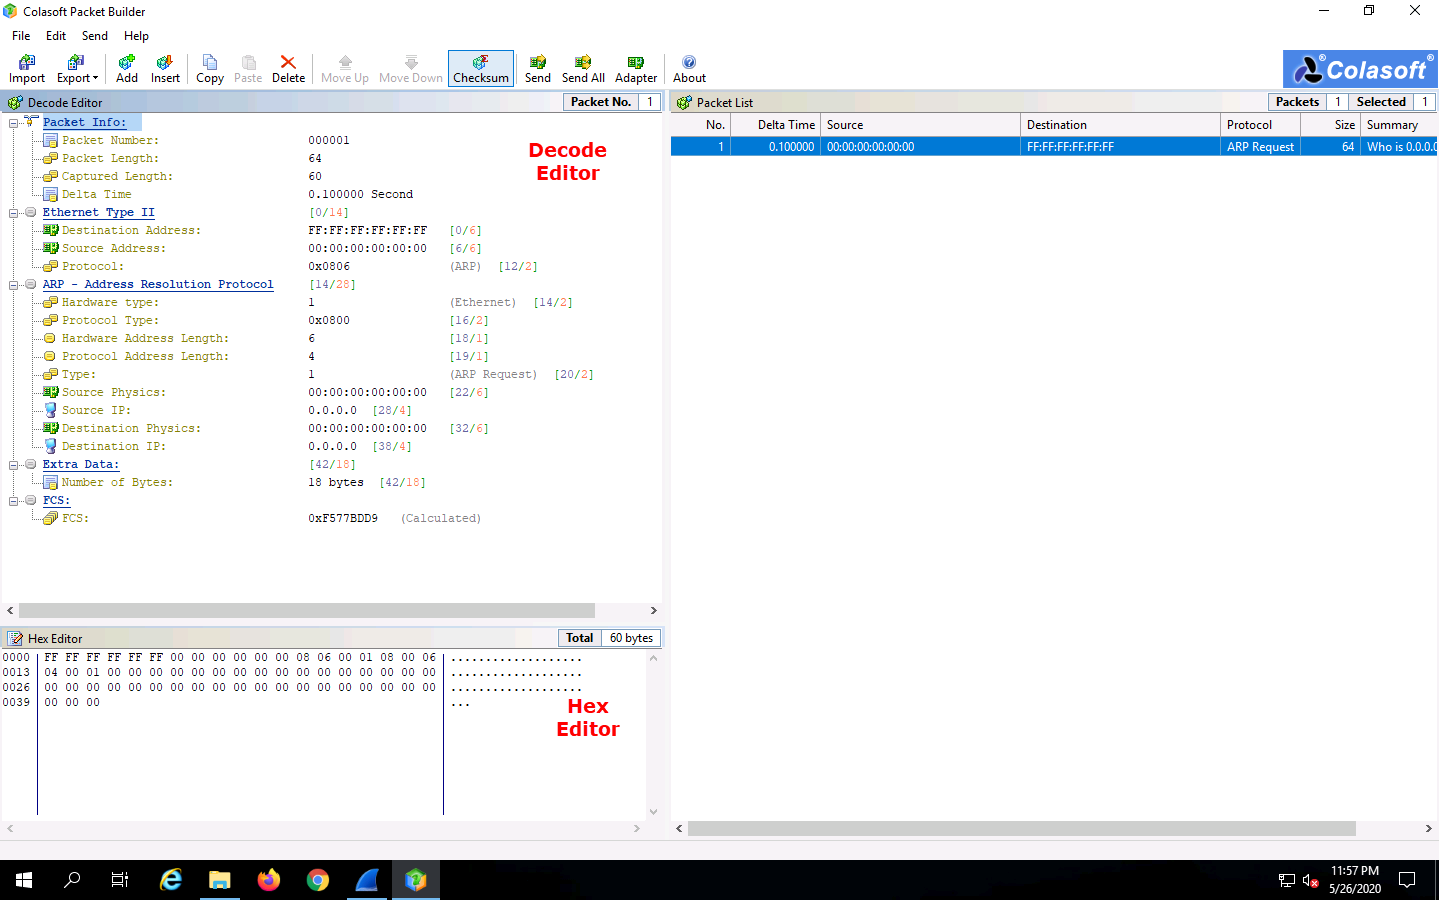
Task: Select the Ethernet Type II heading
Action: click(x=98, y=212)
